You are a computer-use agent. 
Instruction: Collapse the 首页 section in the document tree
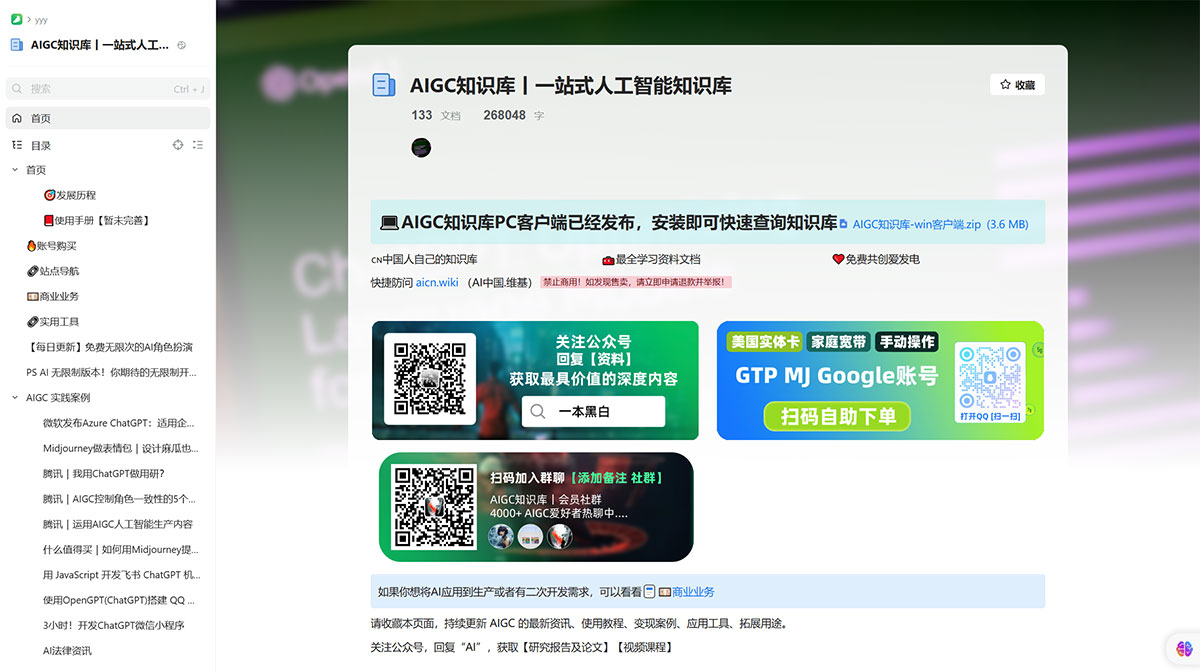pos(15,170)
